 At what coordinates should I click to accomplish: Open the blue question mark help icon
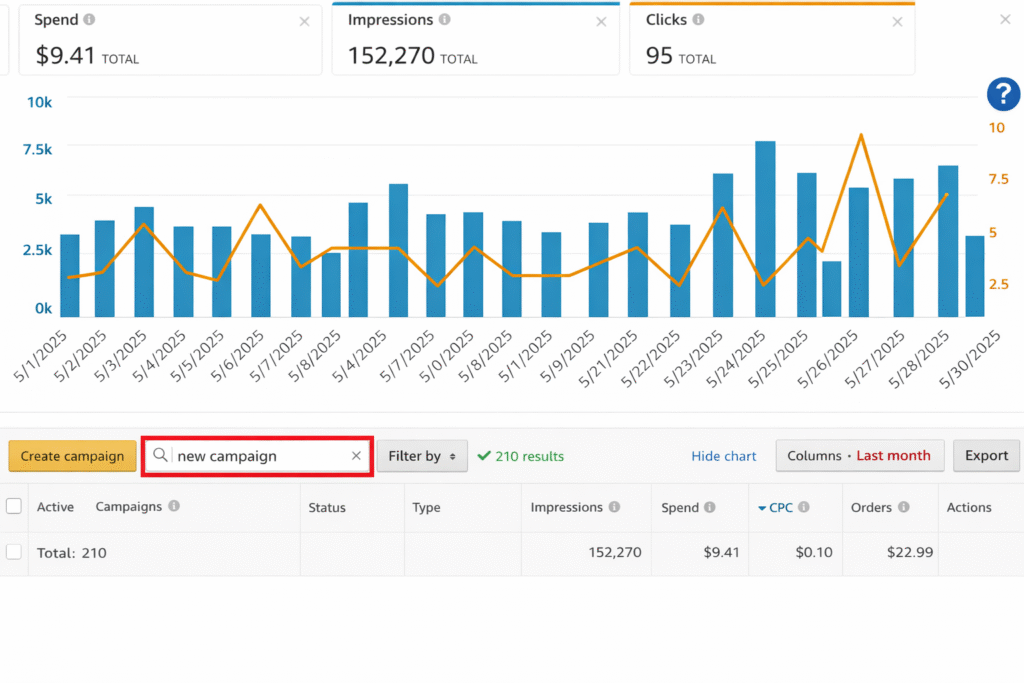point(1003,94)
